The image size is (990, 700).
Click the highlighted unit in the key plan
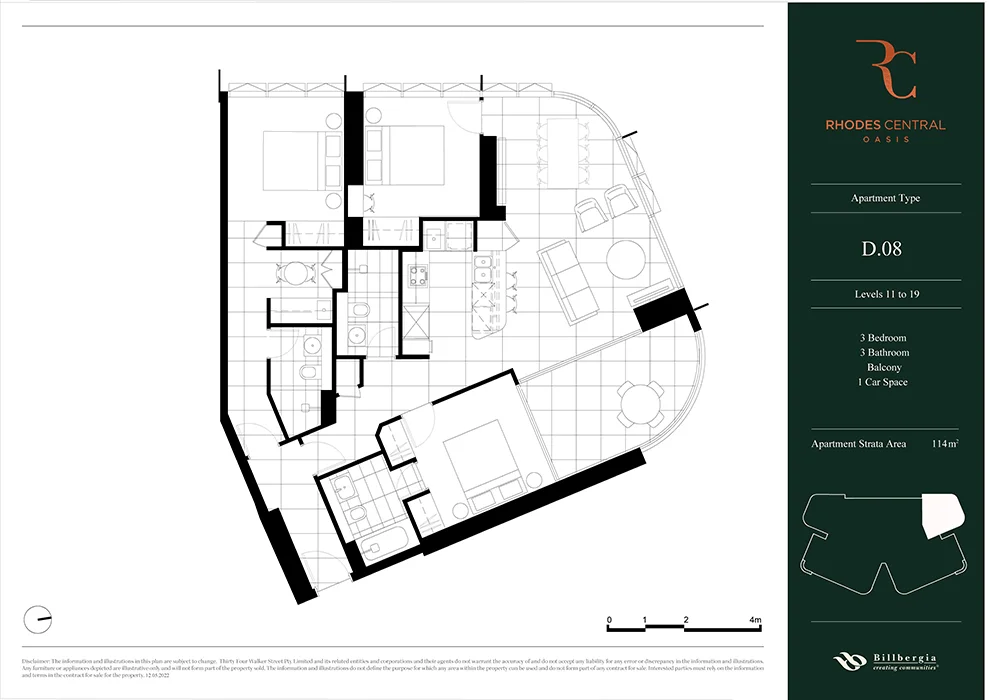pyautogui.click(x=940, y=516)
